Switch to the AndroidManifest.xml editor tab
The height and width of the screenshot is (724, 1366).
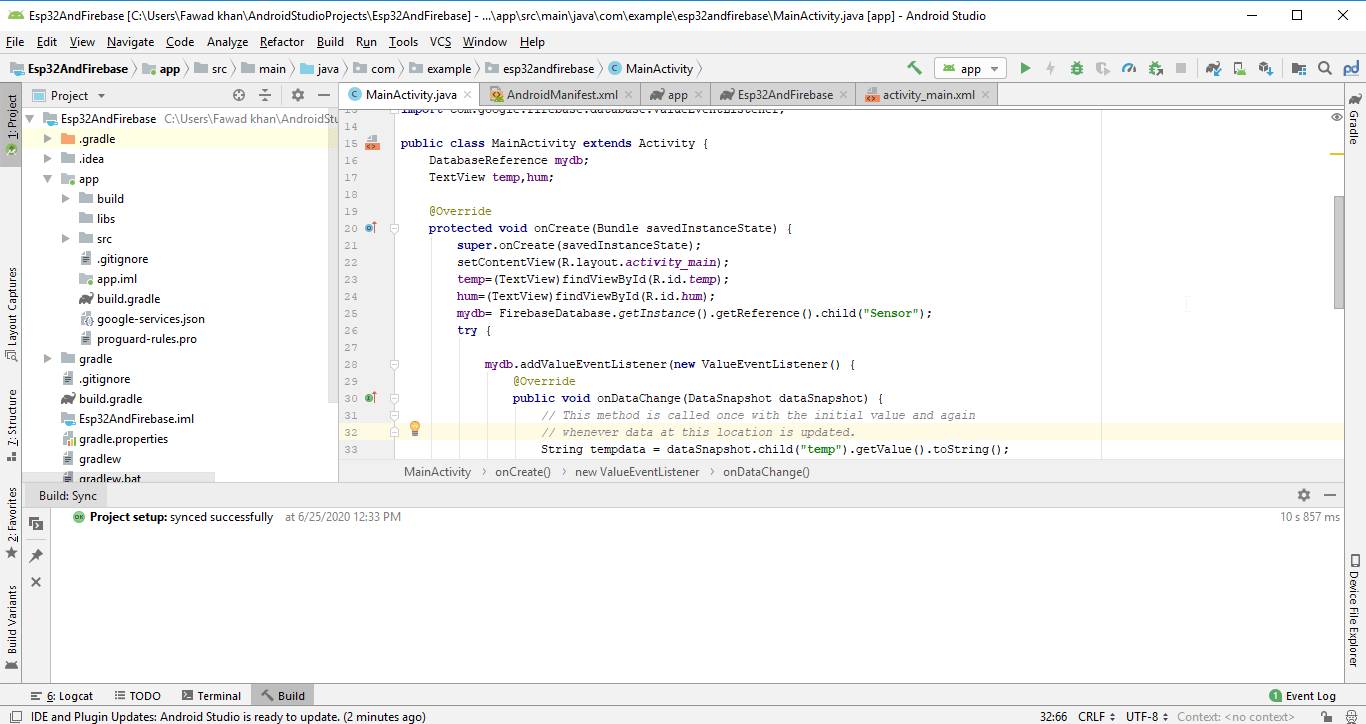coord(562,95)
